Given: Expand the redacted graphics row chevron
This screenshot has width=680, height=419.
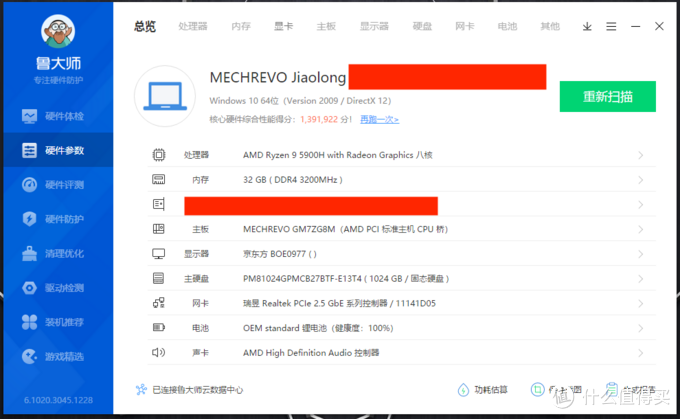Looking at the screenshot, I should [641, 205].
